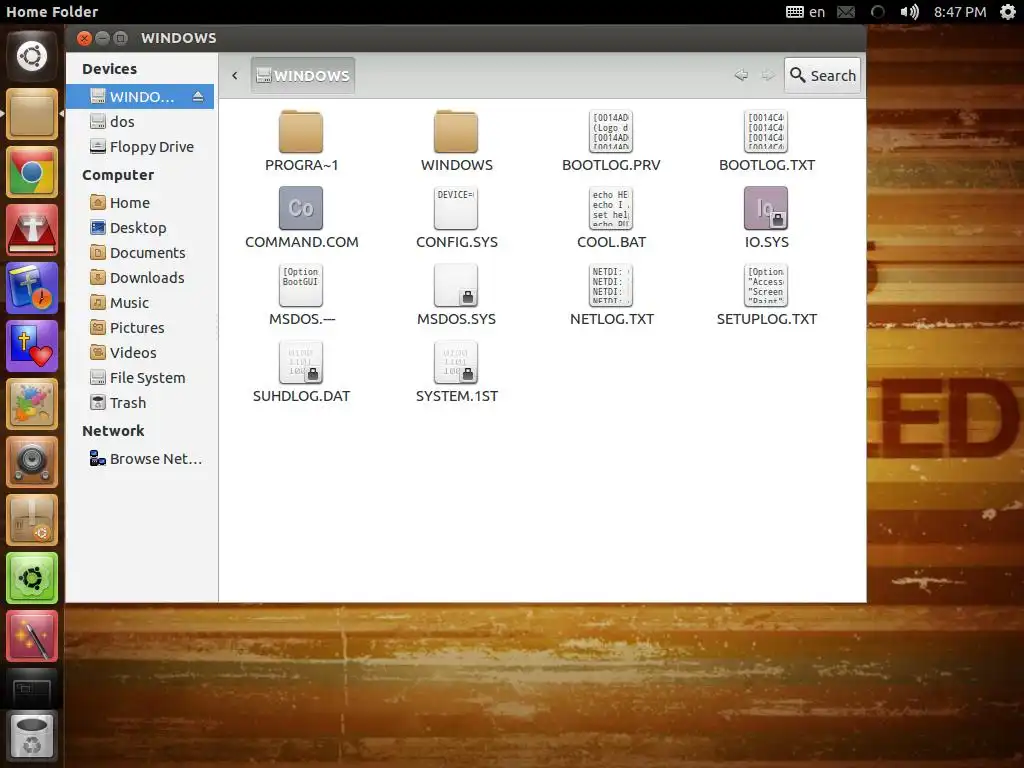Go back with the left arrow navigation button
This screenshot has width=1024, height=768.
tap(741, 75)
